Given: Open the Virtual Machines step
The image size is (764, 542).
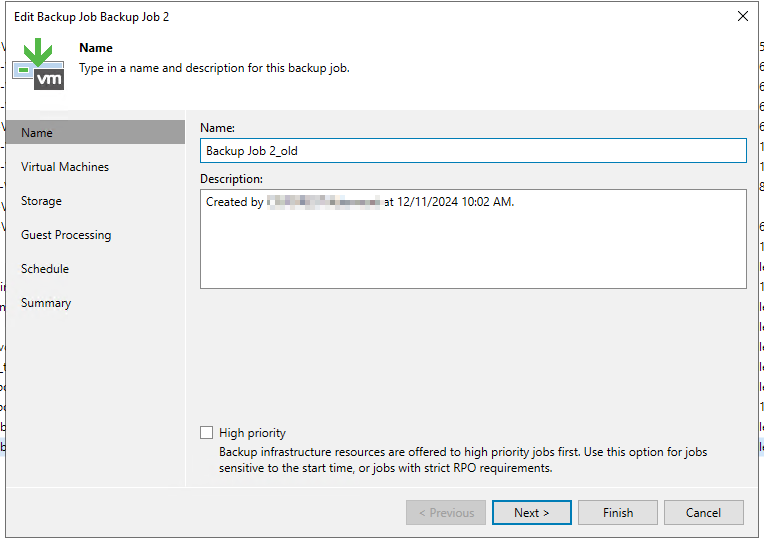Looking at the screenshot, I should pyautogui.click(x=65, y=167).
